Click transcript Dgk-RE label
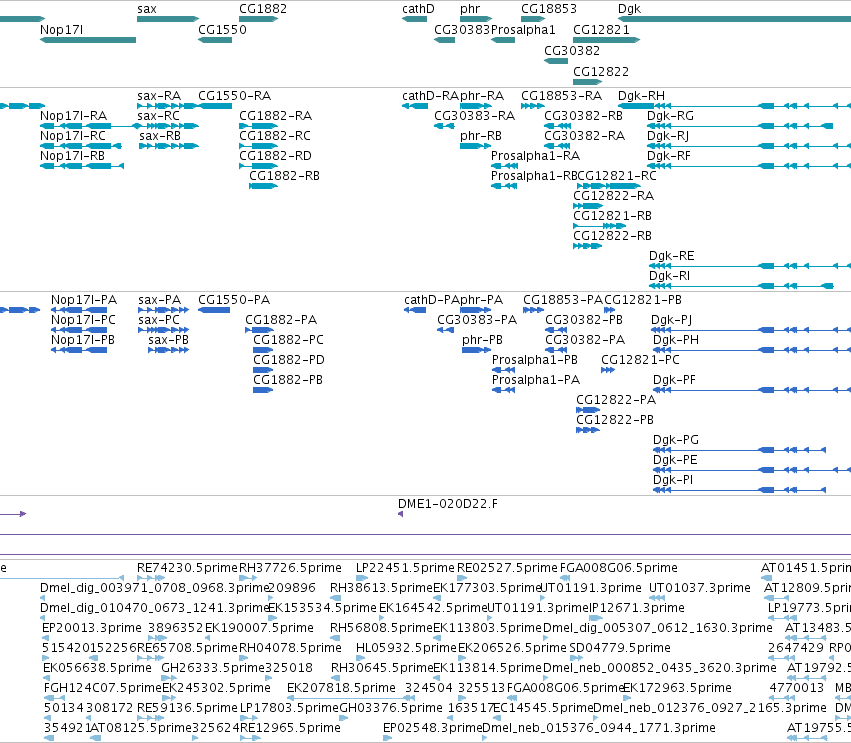This screenshot has height=743, width=851. point(671,256)
